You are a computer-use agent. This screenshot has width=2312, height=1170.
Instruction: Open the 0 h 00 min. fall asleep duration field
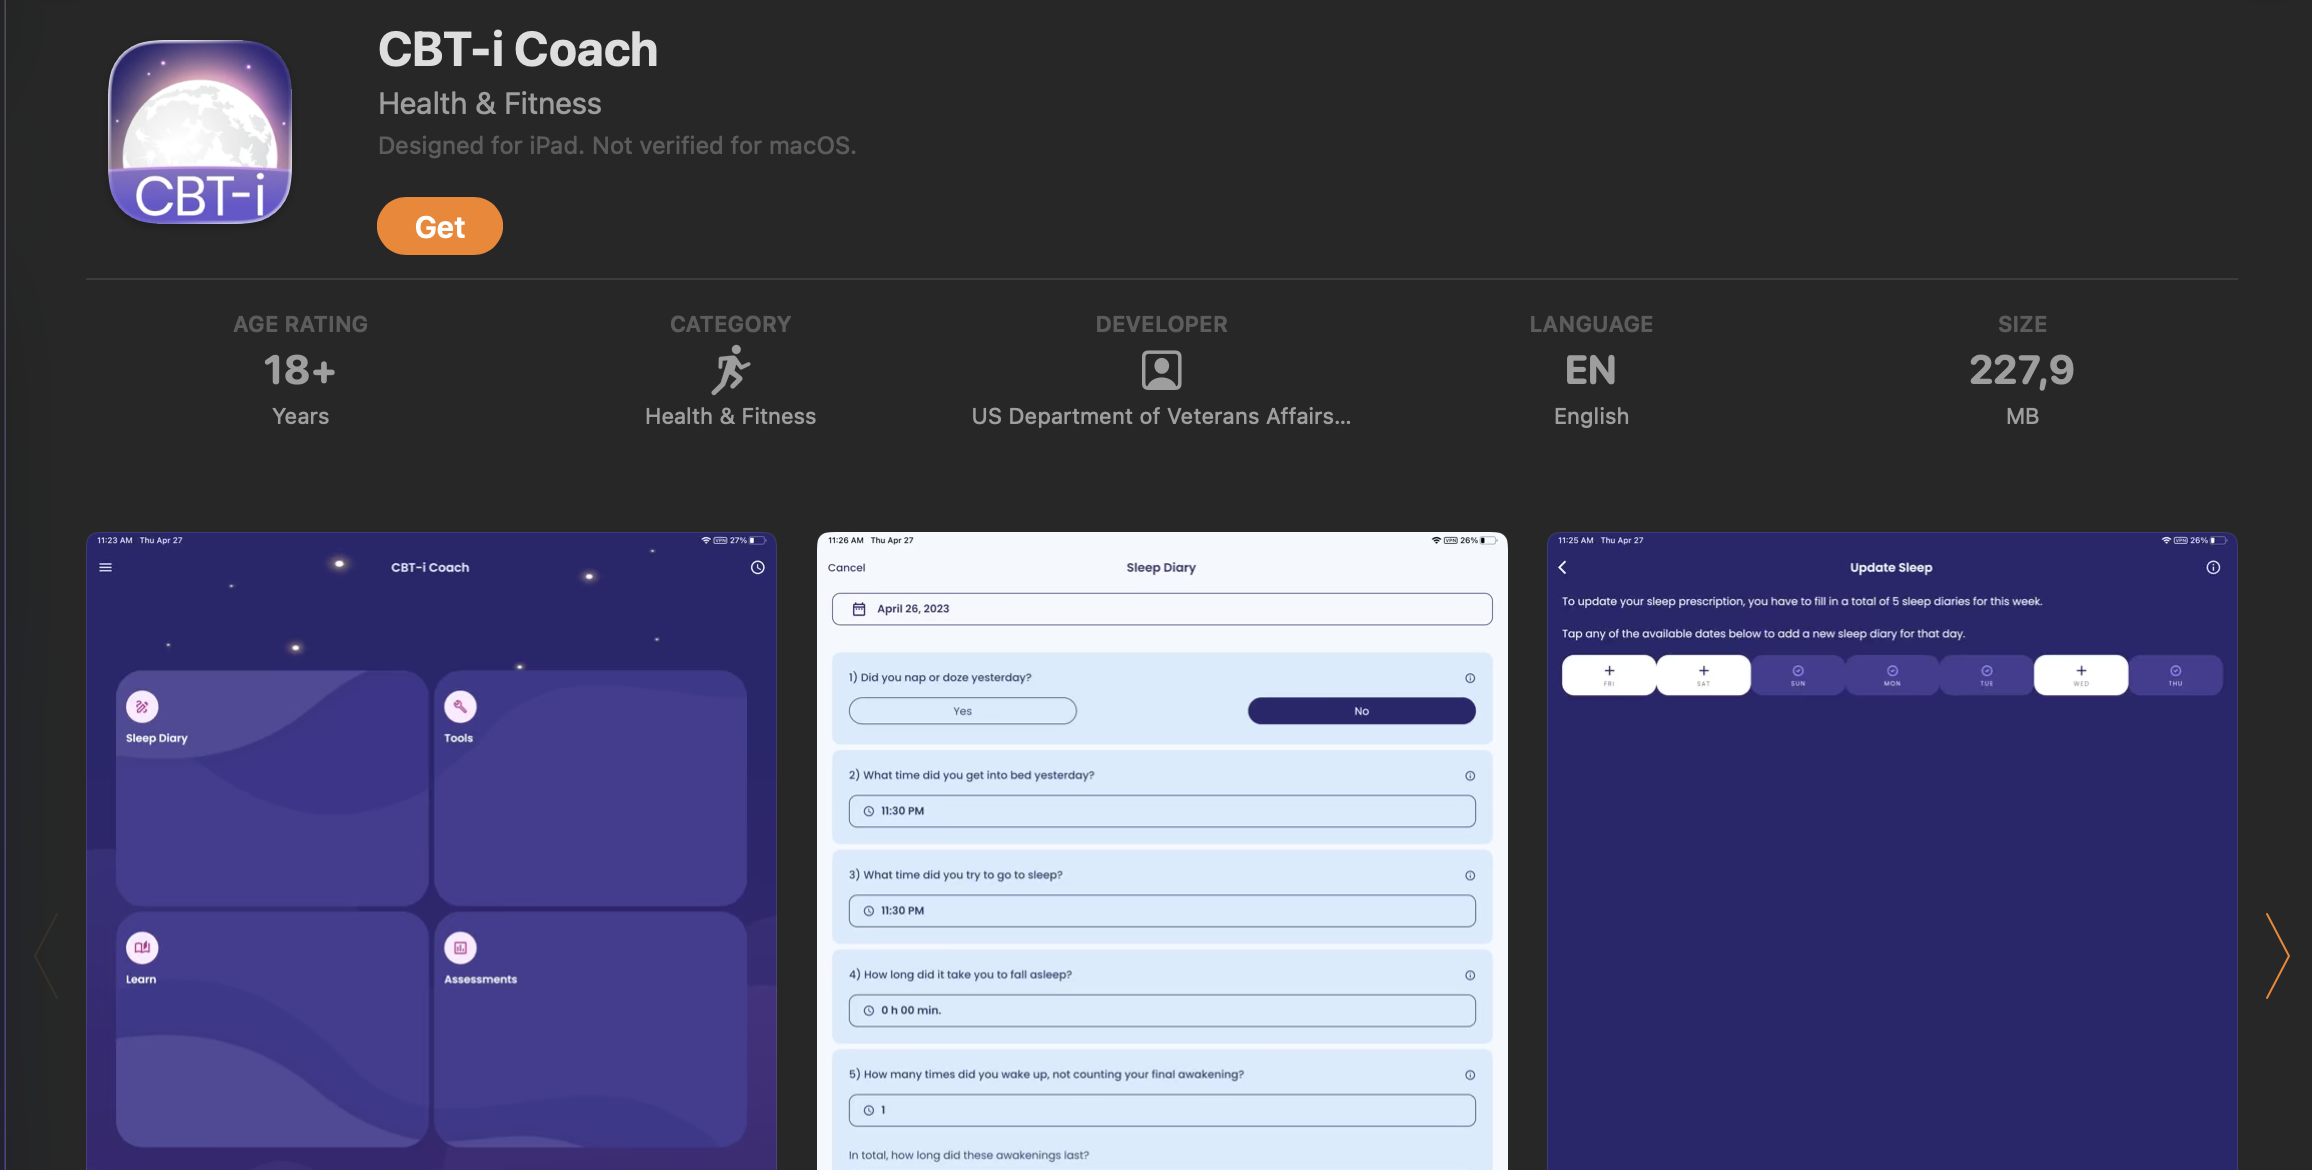(x=1162, y=1011)
